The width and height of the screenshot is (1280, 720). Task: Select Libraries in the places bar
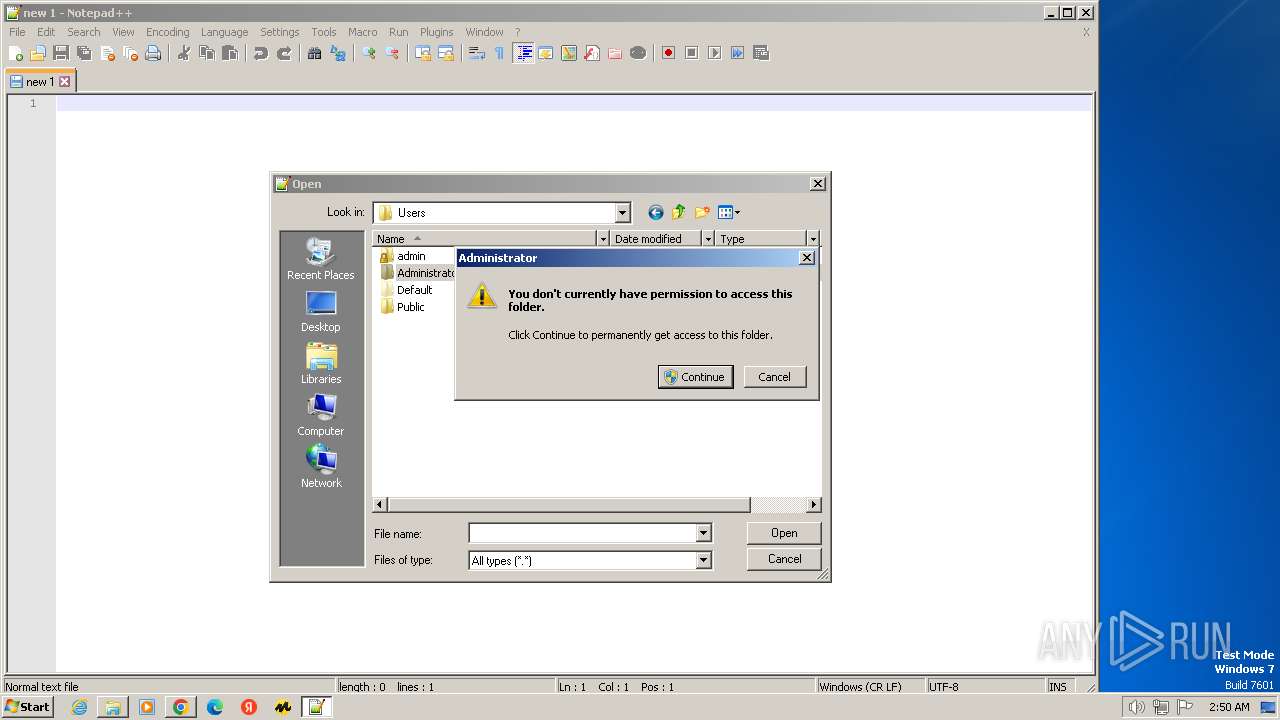click(x=321, y=364)
